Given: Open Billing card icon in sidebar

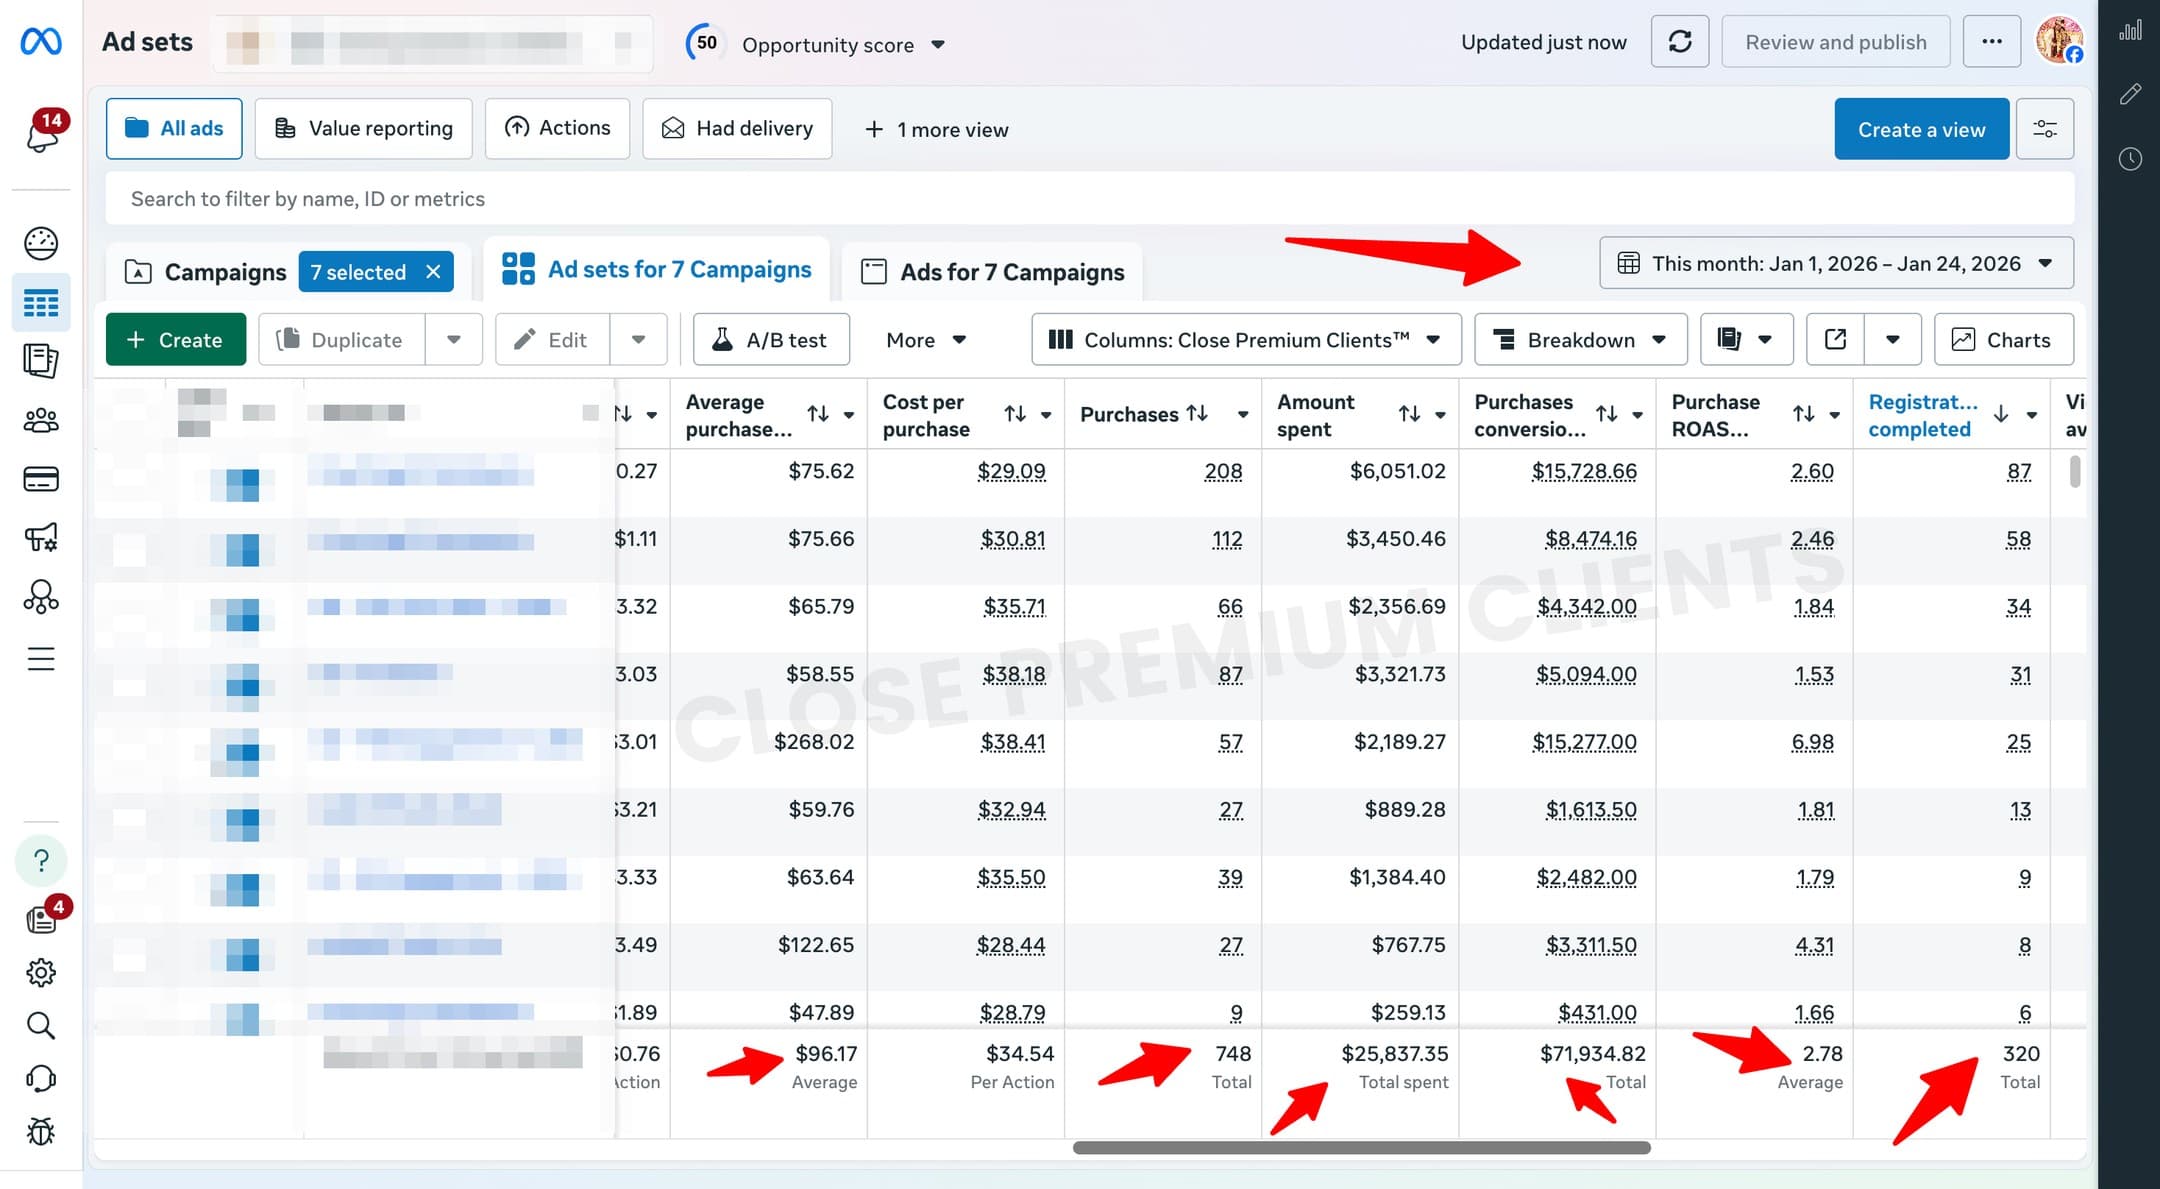Looking at the screenshot, I should 41,479.
